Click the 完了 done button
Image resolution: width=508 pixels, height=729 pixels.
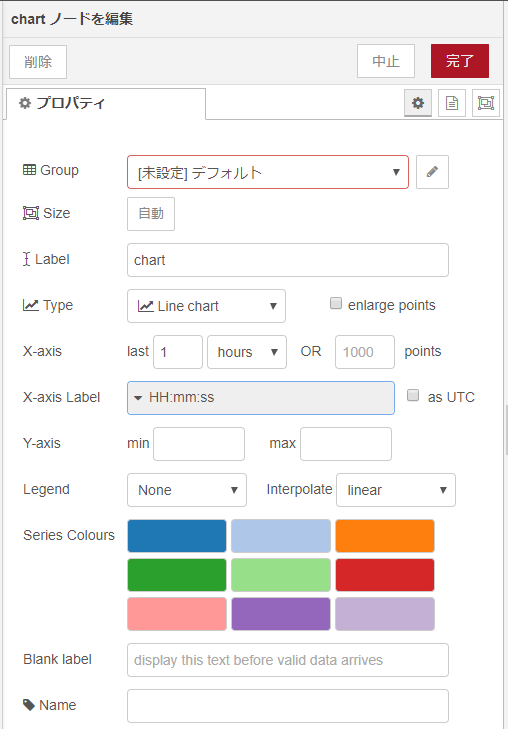(460, 61)
